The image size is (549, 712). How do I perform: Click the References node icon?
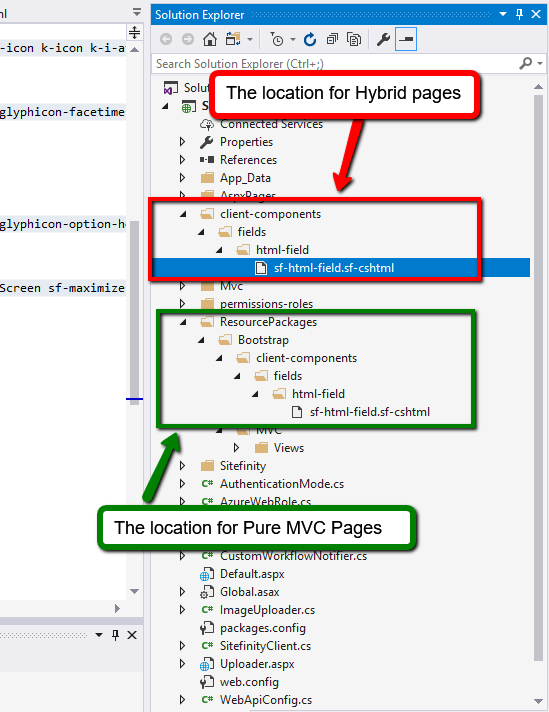point(207,160)
